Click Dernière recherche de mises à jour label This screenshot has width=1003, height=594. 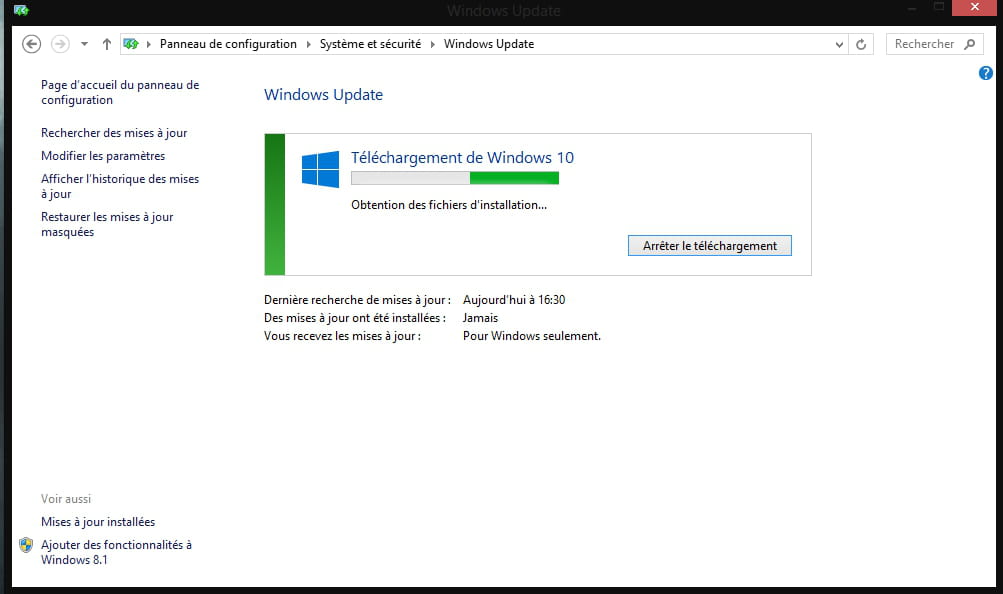click(x=357, y=300)
